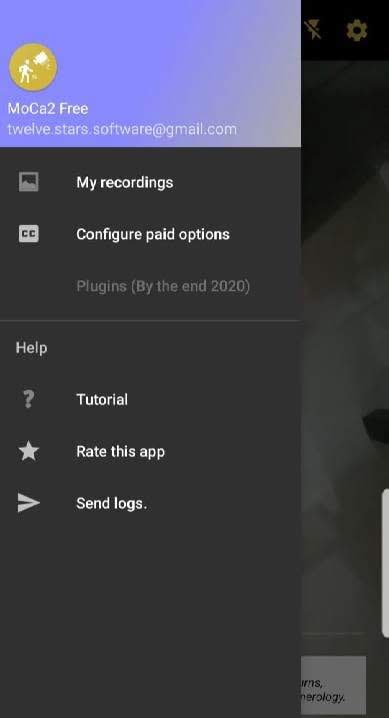Select Send logs. entry
This screenshot has width=389, height=718.
click(x=150, y=503)
